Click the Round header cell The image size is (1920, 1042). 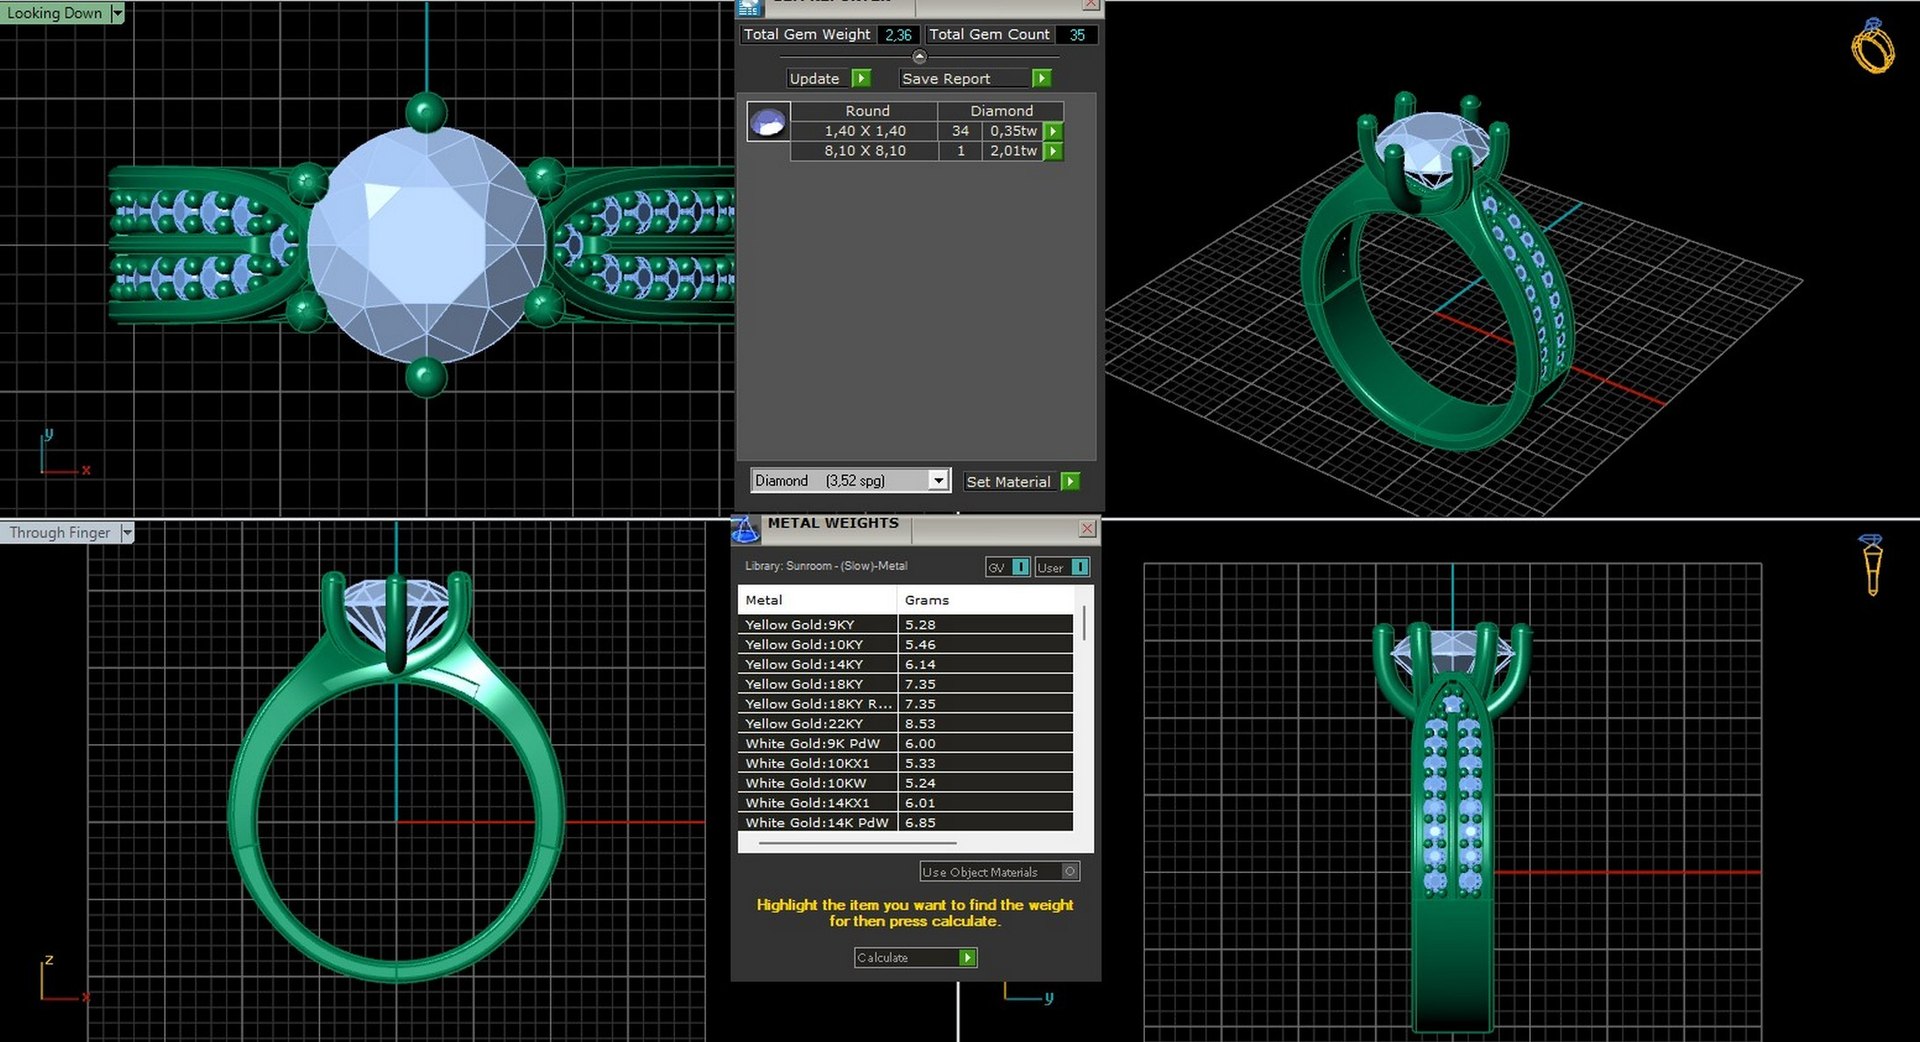[x=867, y=111]
